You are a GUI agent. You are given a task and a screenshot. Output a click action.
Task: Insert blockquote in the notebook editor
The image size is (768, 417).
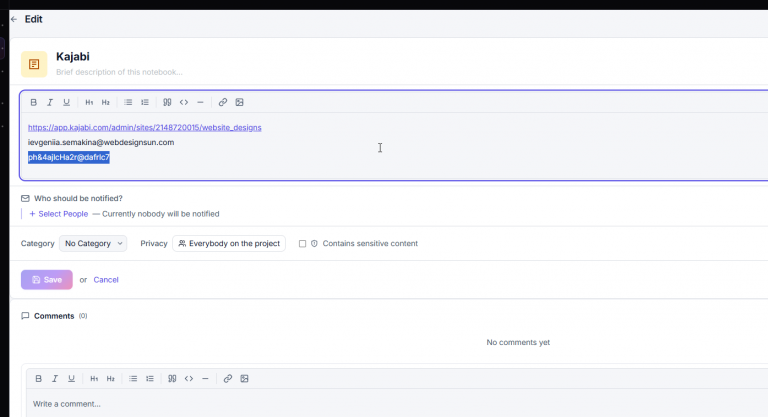pos(167,102)
